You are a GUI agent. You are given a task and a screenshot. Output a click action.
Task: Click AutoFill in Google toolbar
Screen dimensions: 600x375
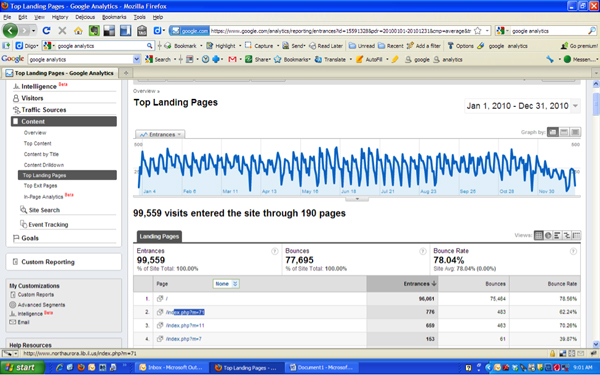pos(369,59)
